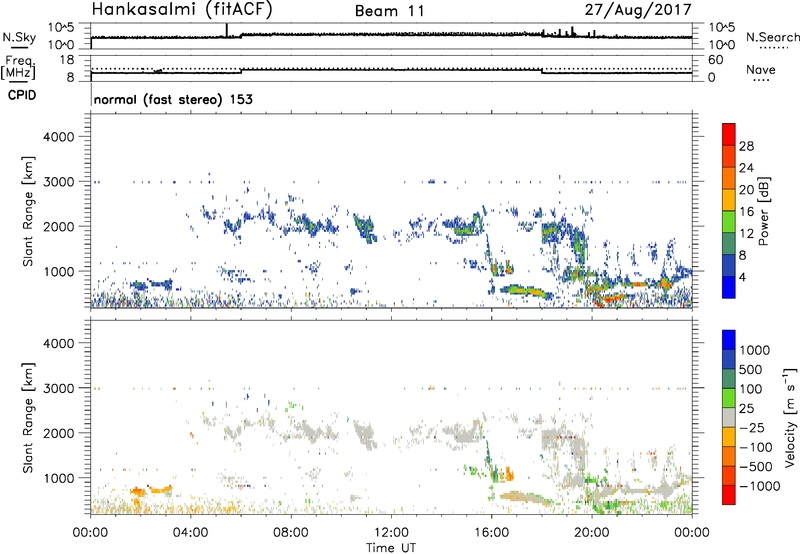Click the '12:00' time tick label

391,533
